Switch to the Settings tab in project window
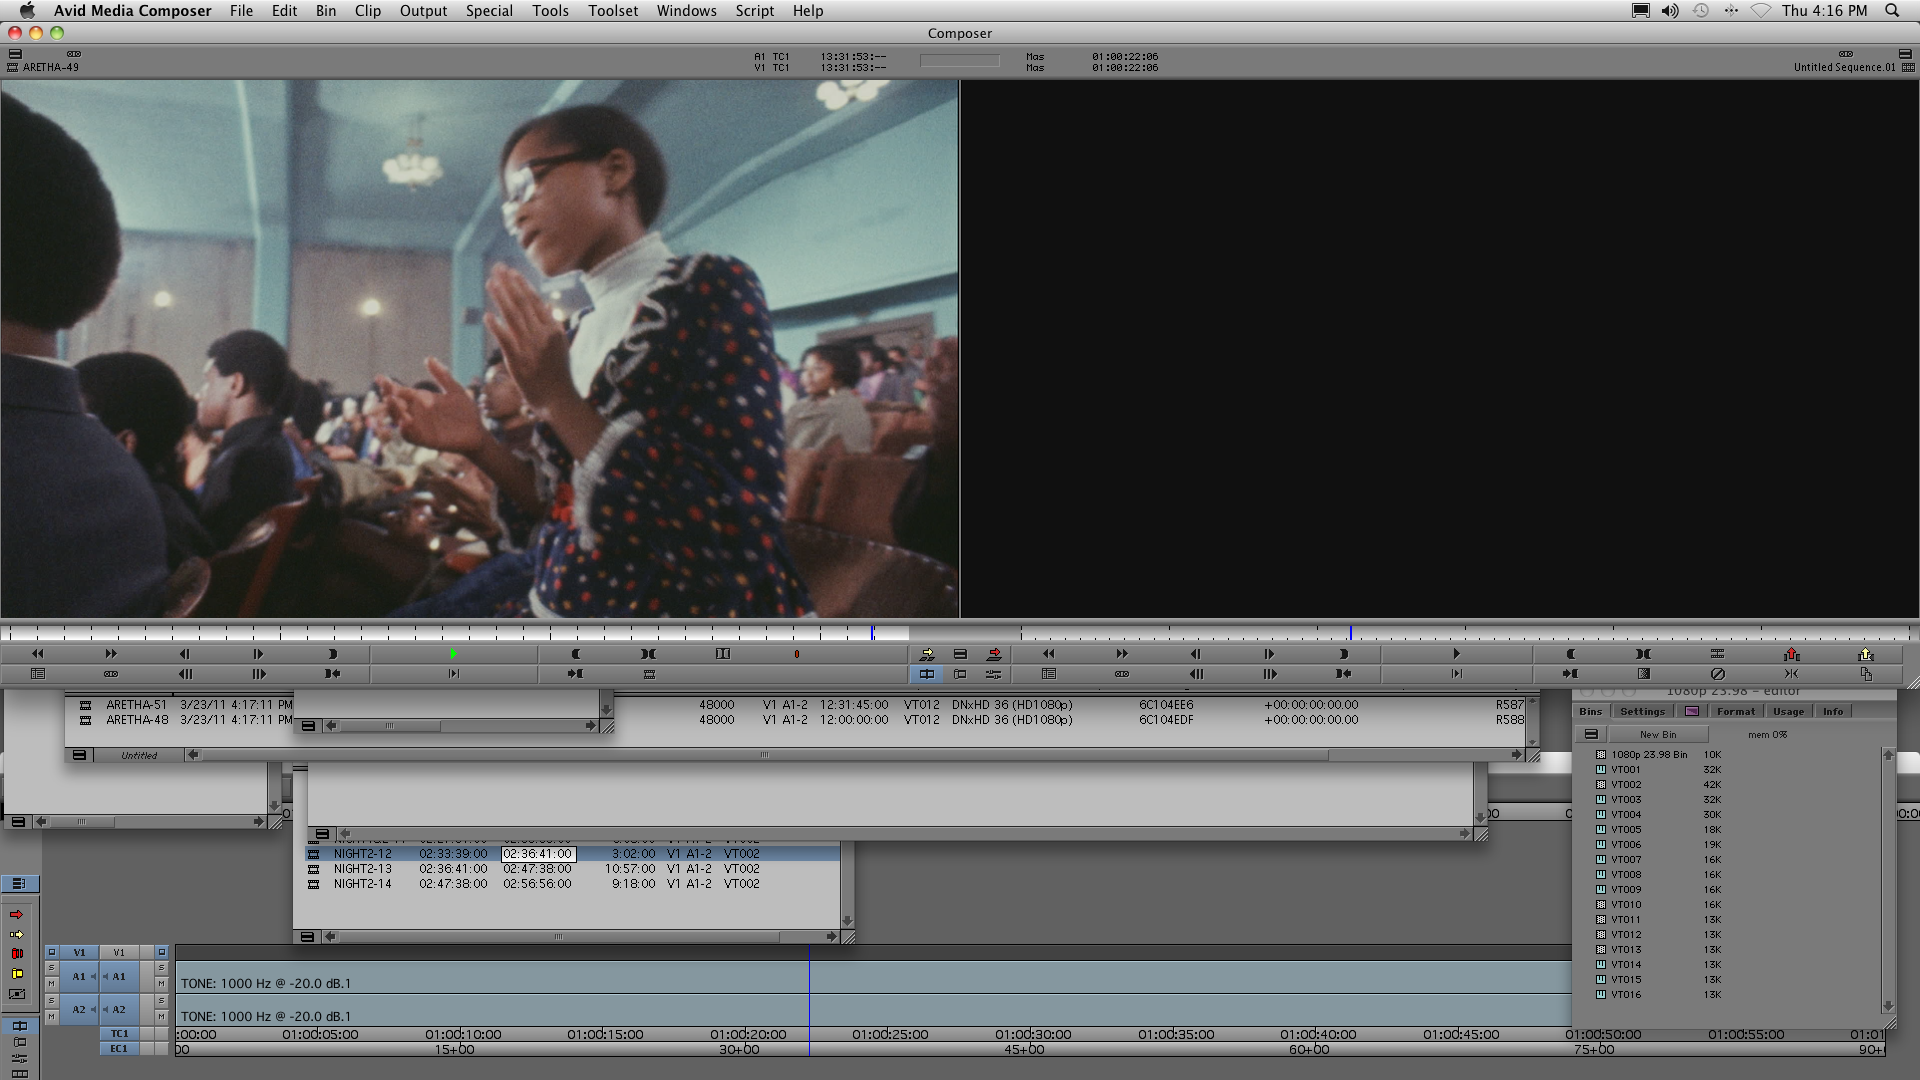Screen dimensions: 1920x1080 coord(1642,712)
